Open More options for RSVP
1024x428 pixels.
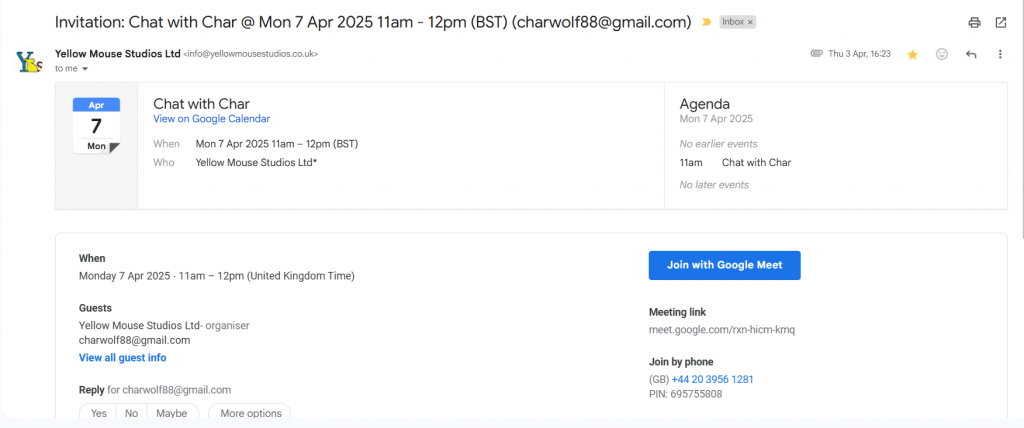coord(251,414)
